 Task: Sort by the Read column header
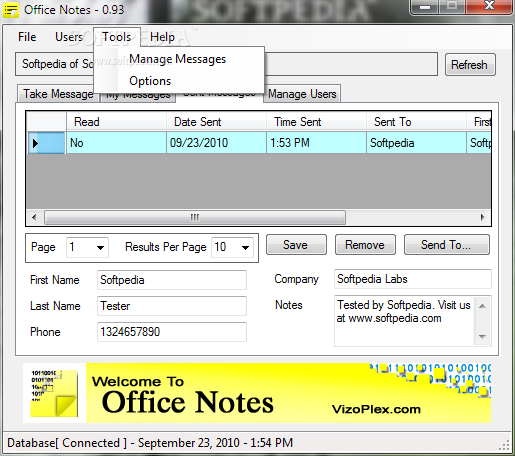point(116,122)
